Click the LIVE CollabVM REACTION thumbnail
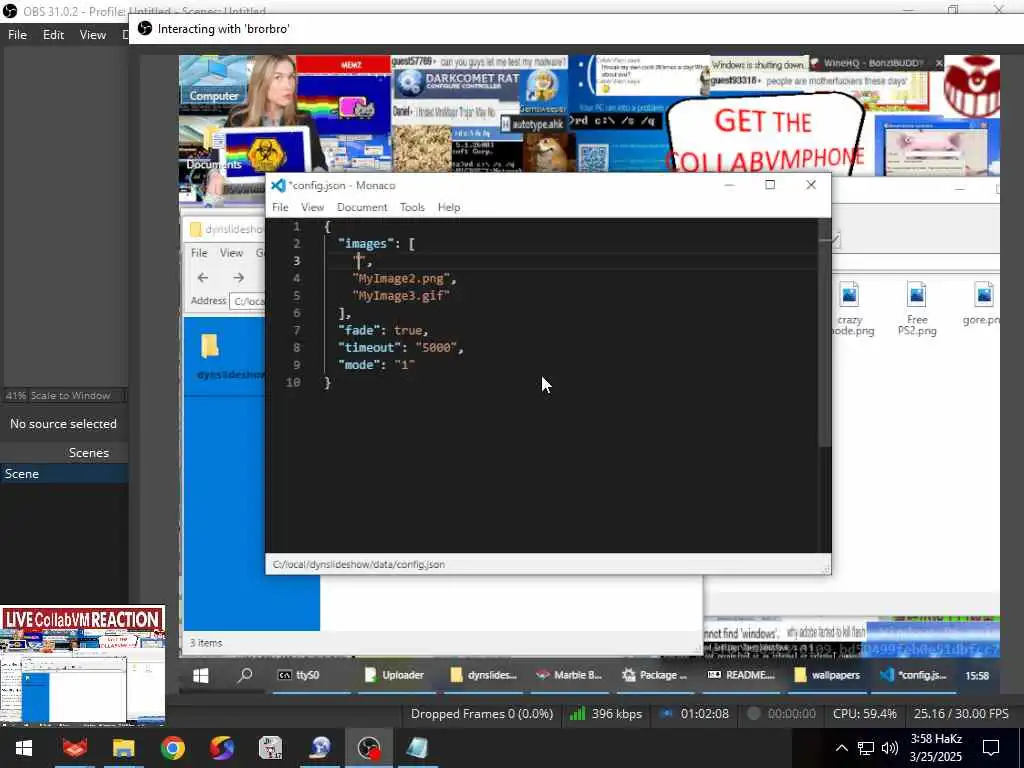Image resolution: width=1024 pixels, height=768 pixels. (x=82, y=665)
